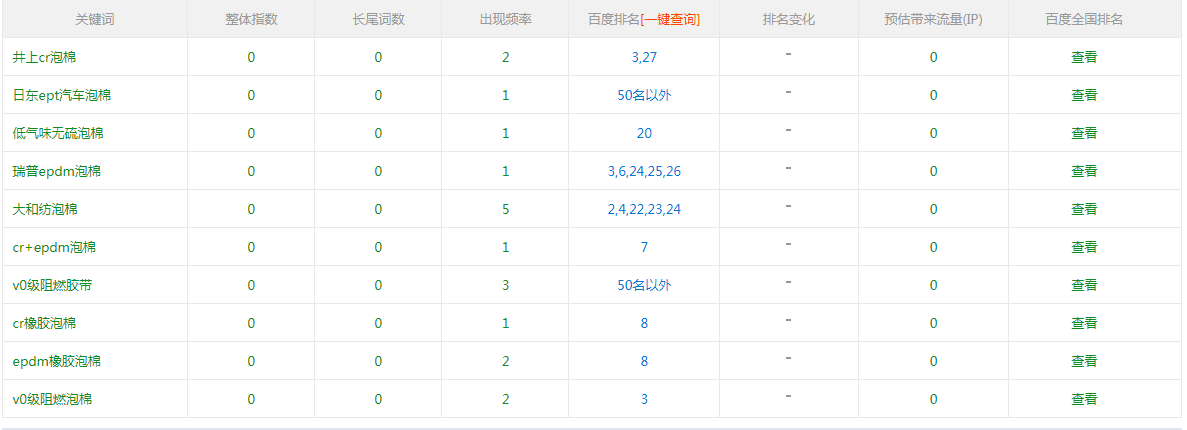This screenshot has width=1187, height=430.
Task: Click frequency value 2 for epdm橡胶泡棉
Action: pos(506,361)
